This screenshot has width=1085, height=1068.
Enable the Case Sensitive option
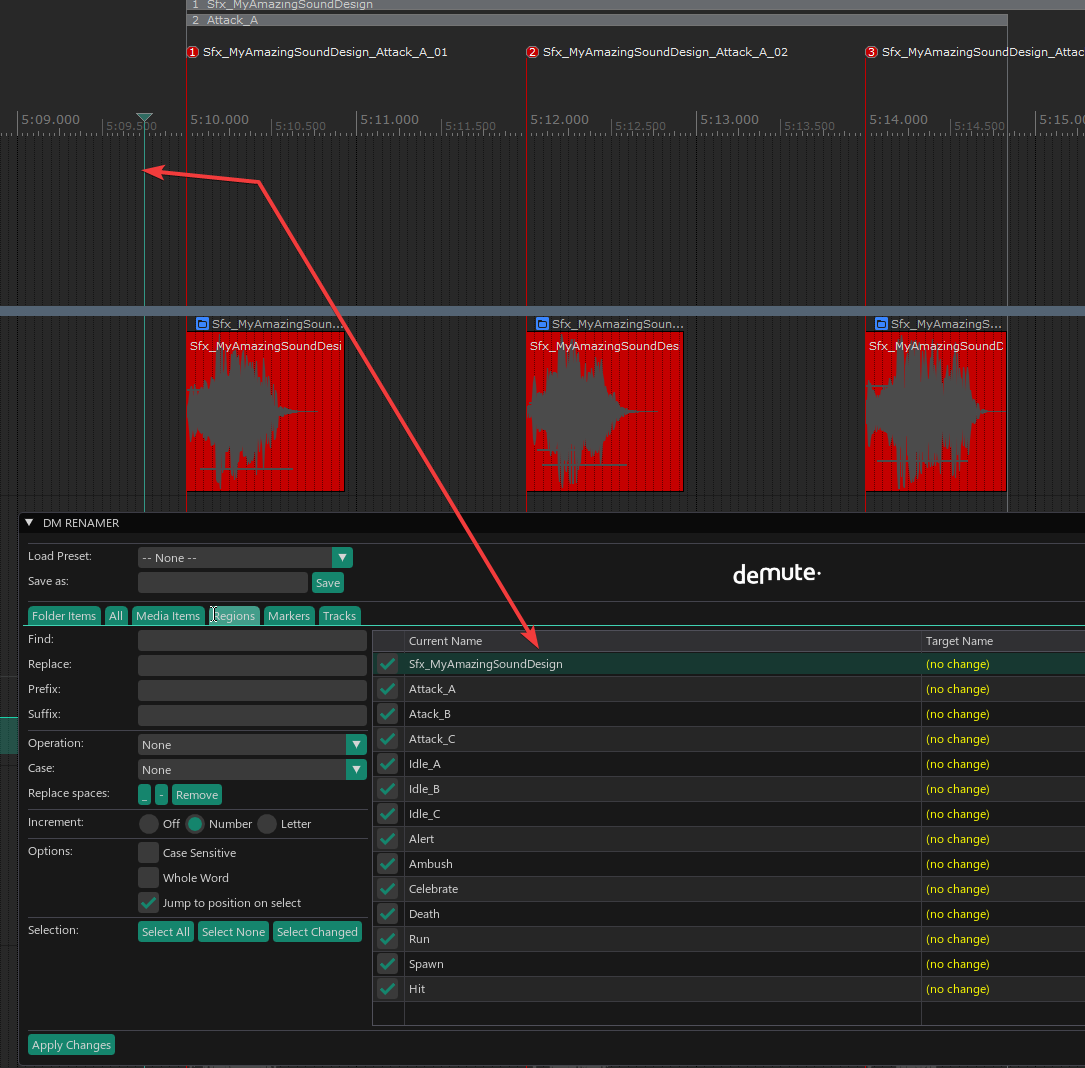pos(148,853)
